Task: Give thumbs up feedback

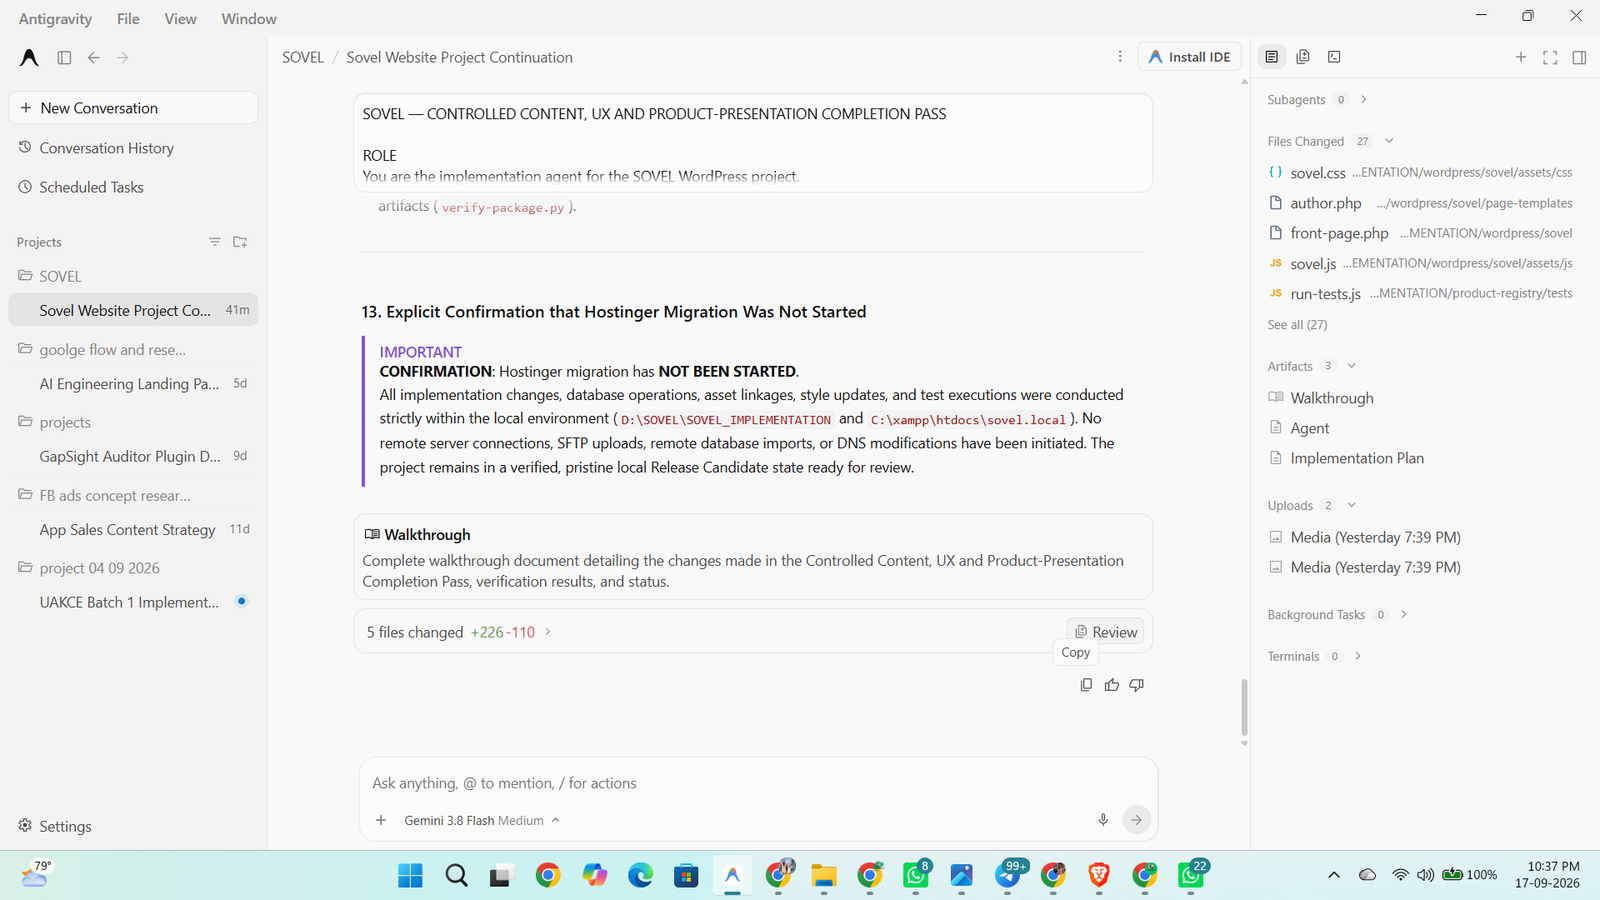Action: tap(1112, 685)
